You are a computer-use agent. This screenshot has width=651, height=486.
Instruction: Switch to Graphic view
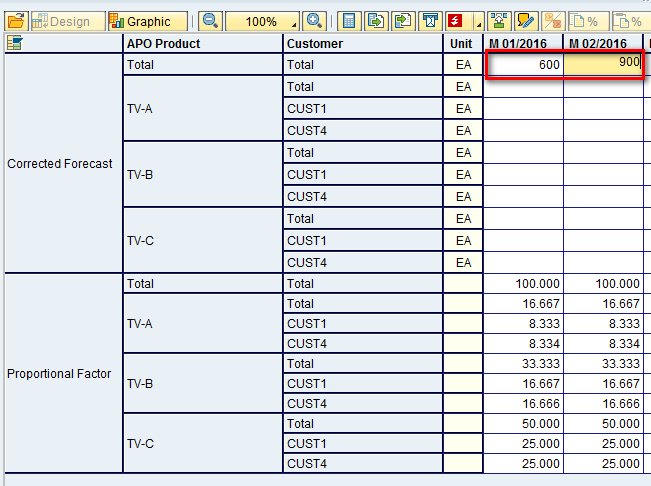pyautogui.click(x=147, y=21)
